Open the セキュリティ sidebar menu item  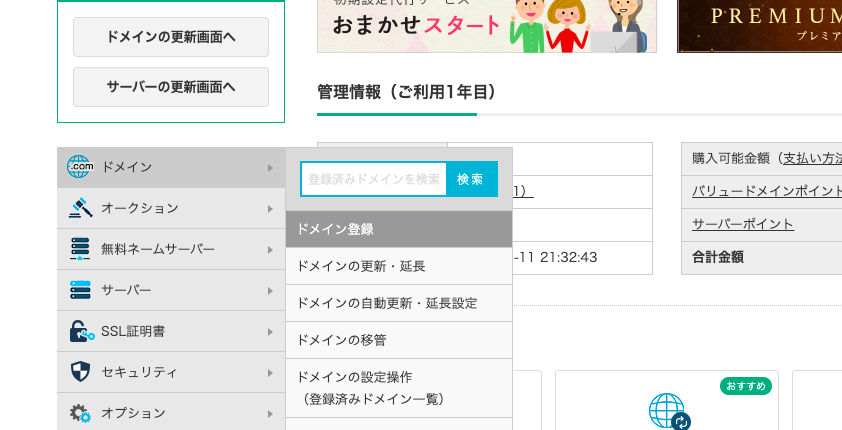[x=171, y=372]
